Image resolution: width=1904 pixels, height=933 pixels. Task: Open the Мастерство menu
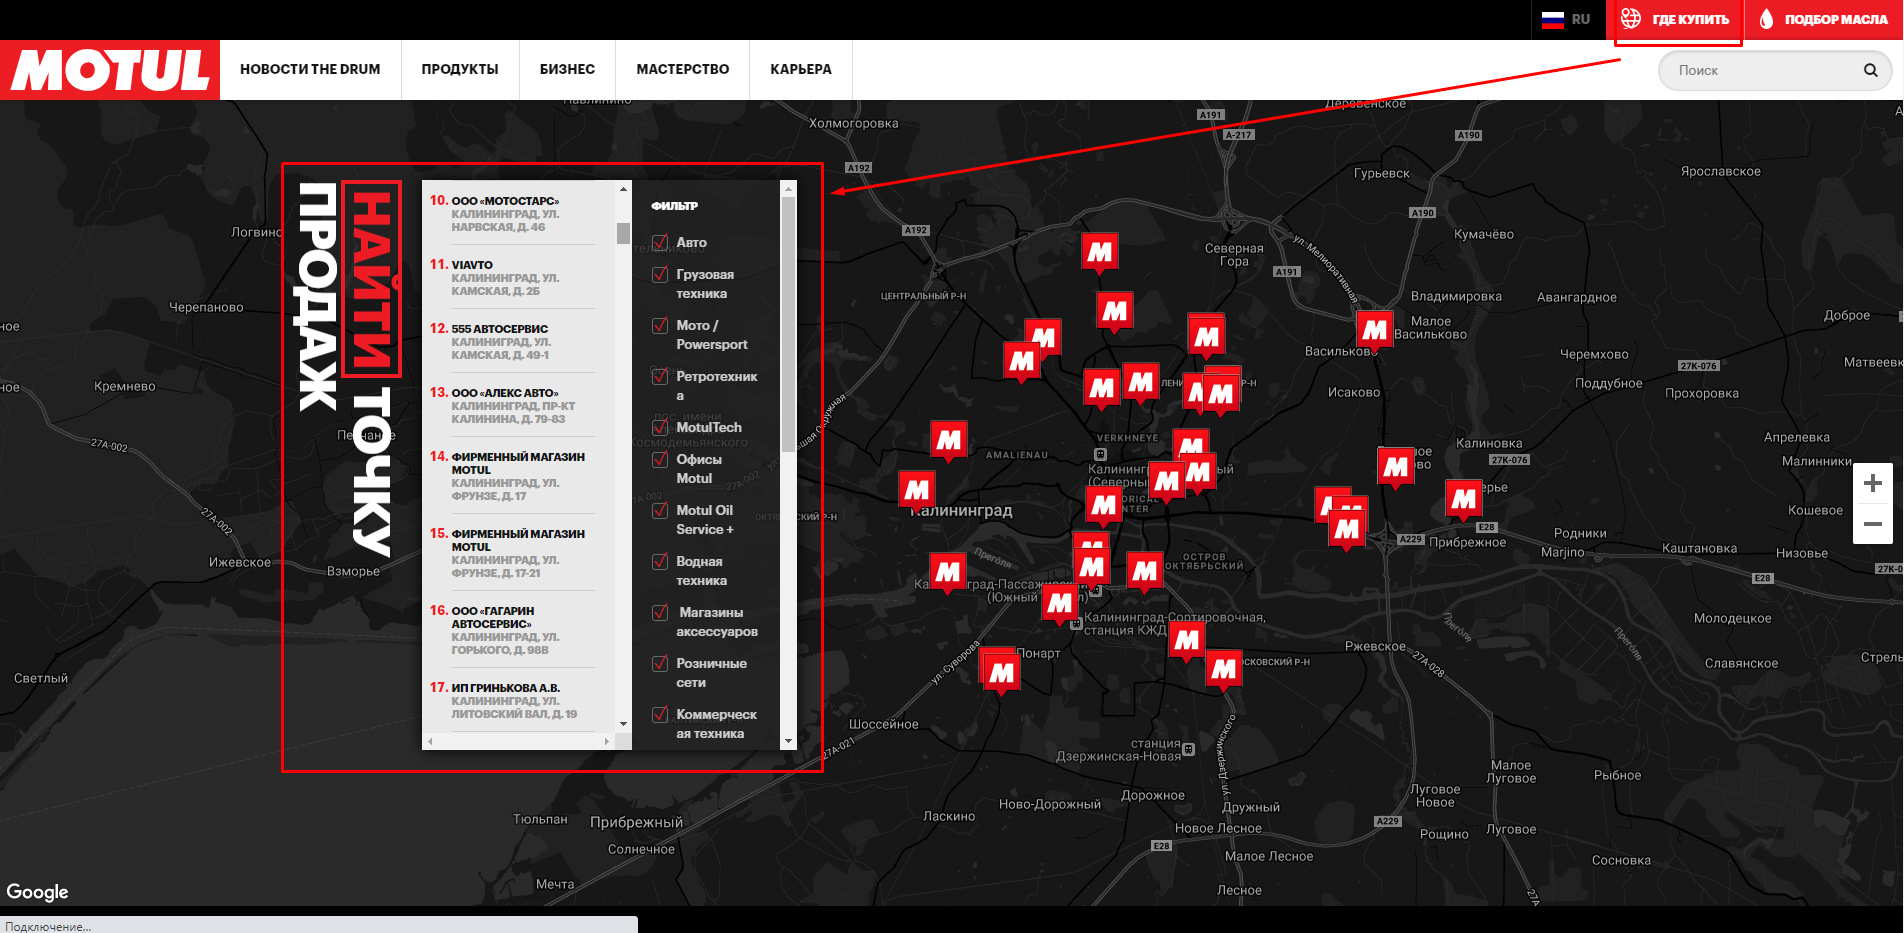point(683,69)
